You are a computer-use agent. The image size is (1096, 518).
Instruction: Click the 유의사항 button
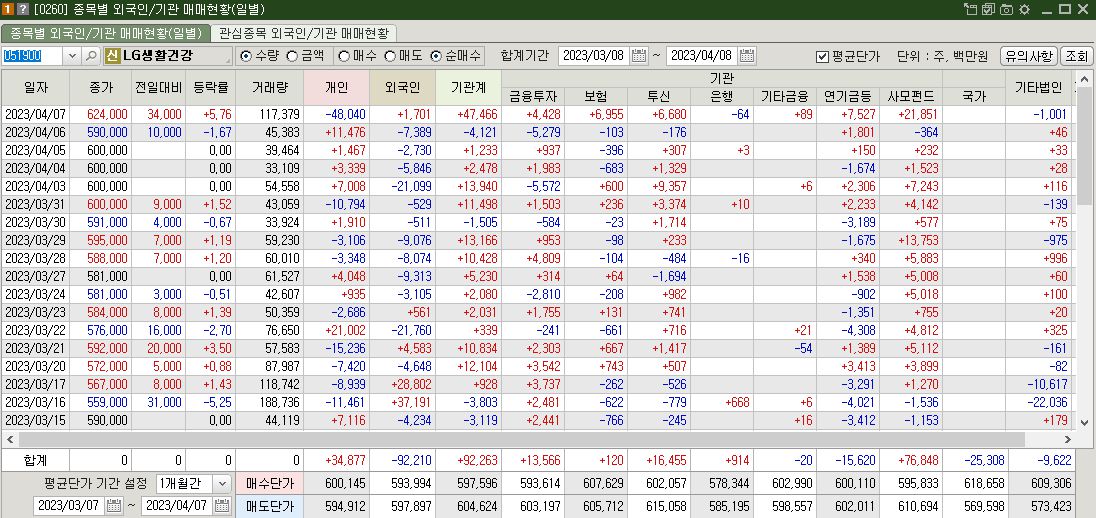tap(1028, 56)
